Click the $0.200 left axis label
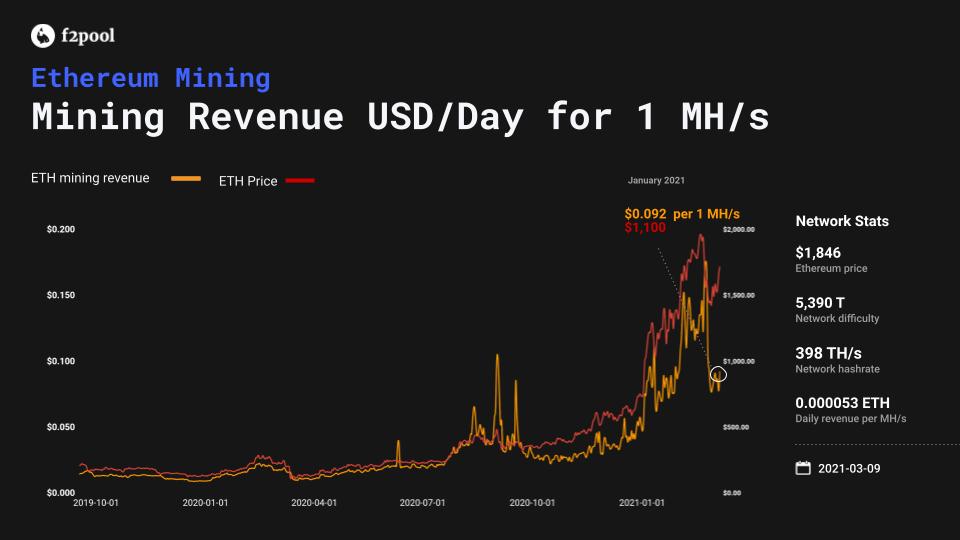The image size is (960, 540). click(61, 229)
